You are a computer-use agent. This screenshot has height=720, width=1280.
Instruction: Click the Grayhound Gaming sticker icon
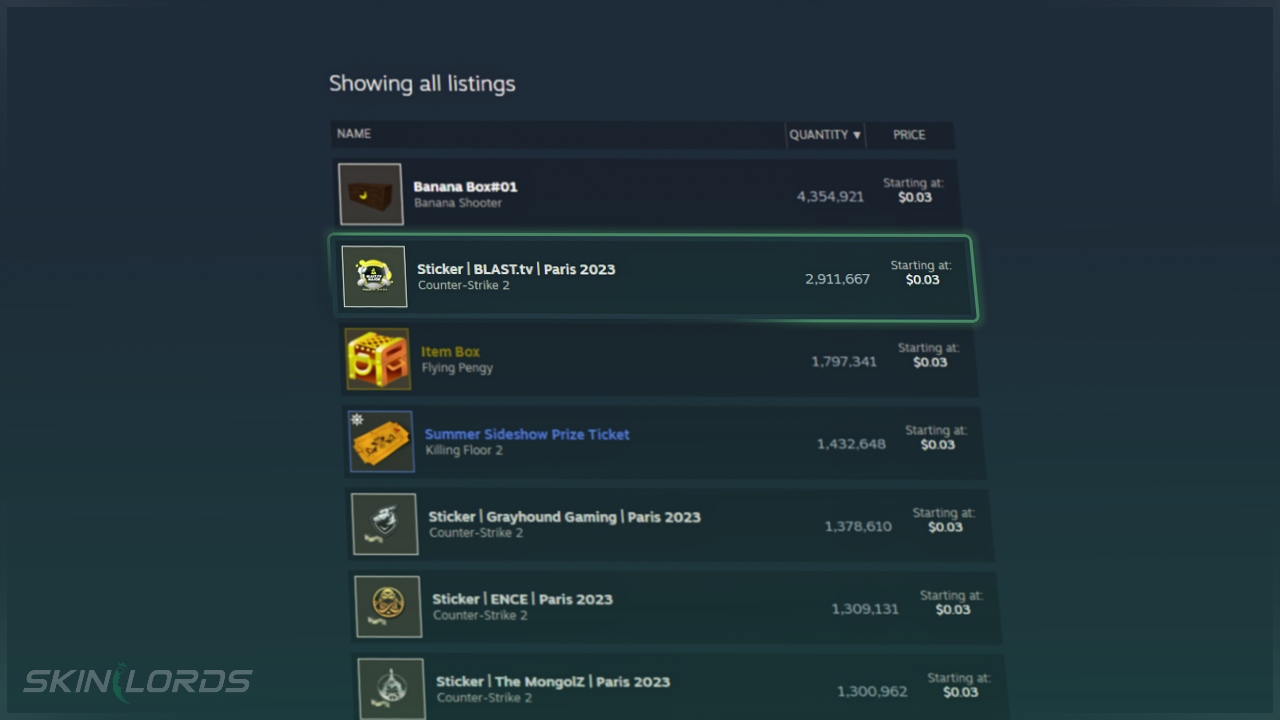(385, 524)
